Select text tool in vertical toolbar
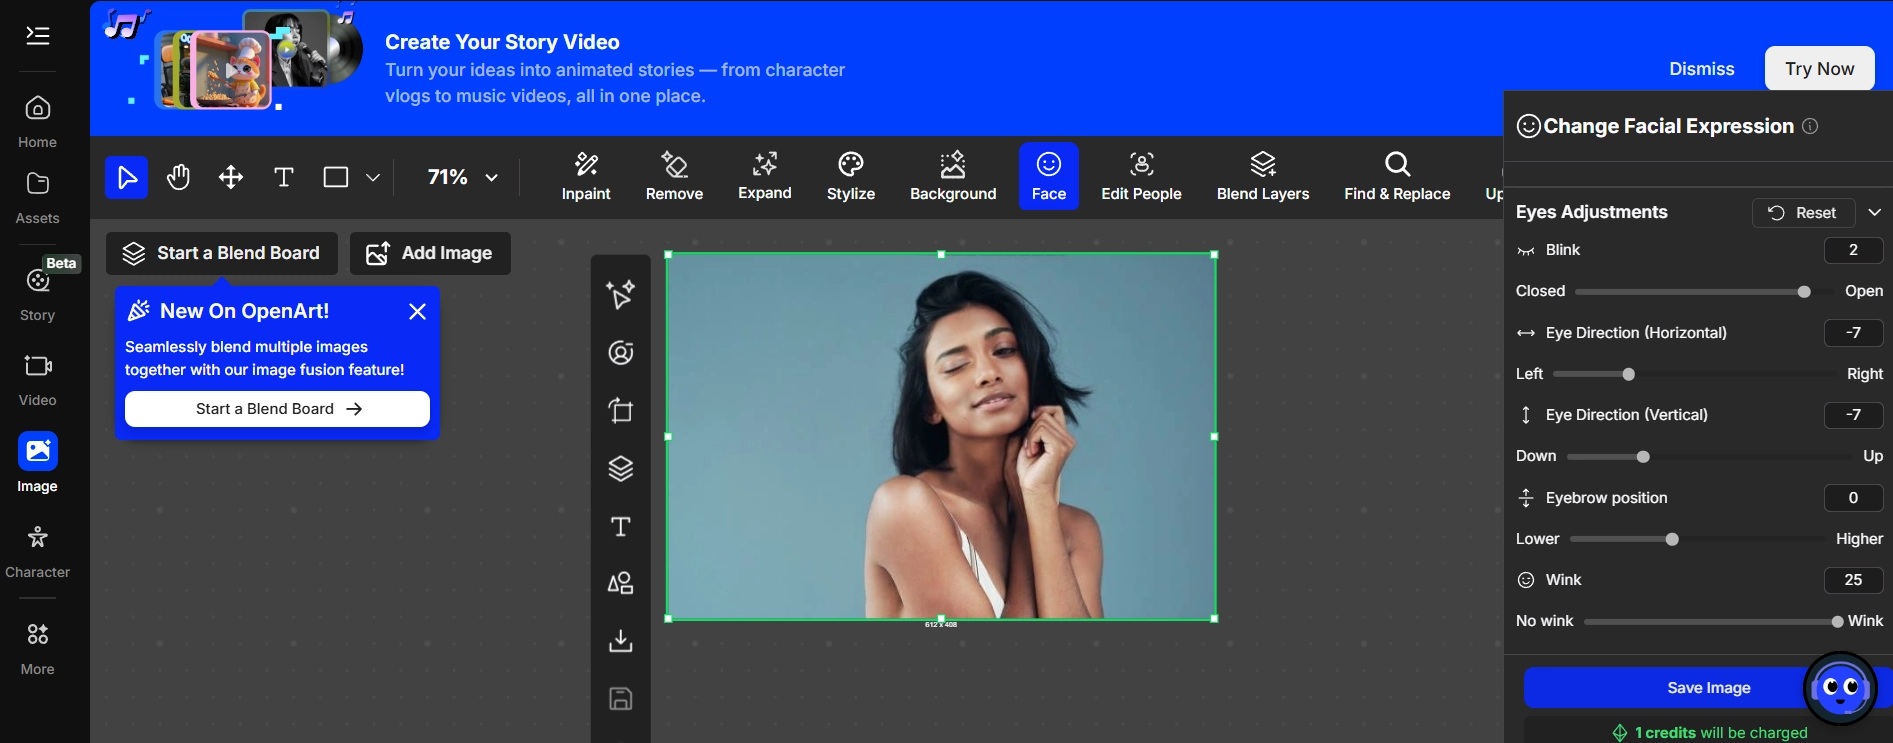This screenshot has height=743, width=1893. 620,526
